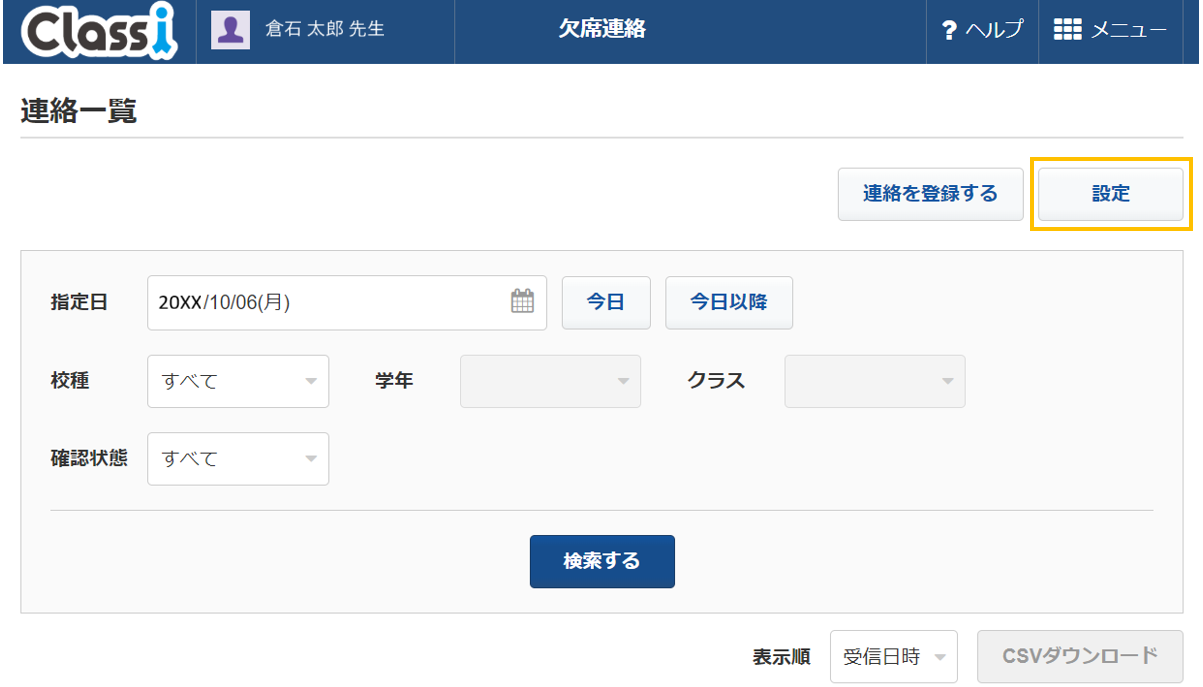The width and height of the screenshot is (1203, 687).
Task: Change 表示順 sort order dropdown
Action: [894, 657]
